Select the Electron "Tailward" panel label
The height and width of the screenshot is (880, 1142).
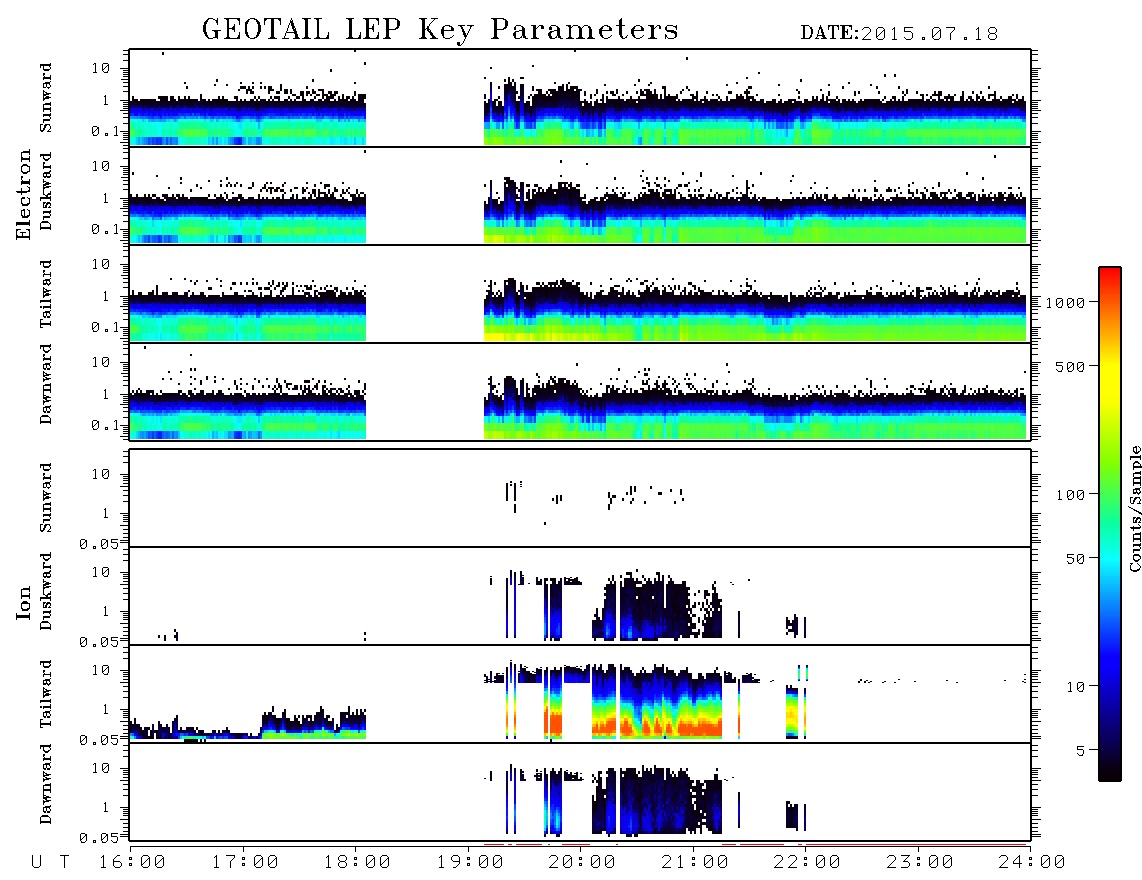(x=46, y=294)
